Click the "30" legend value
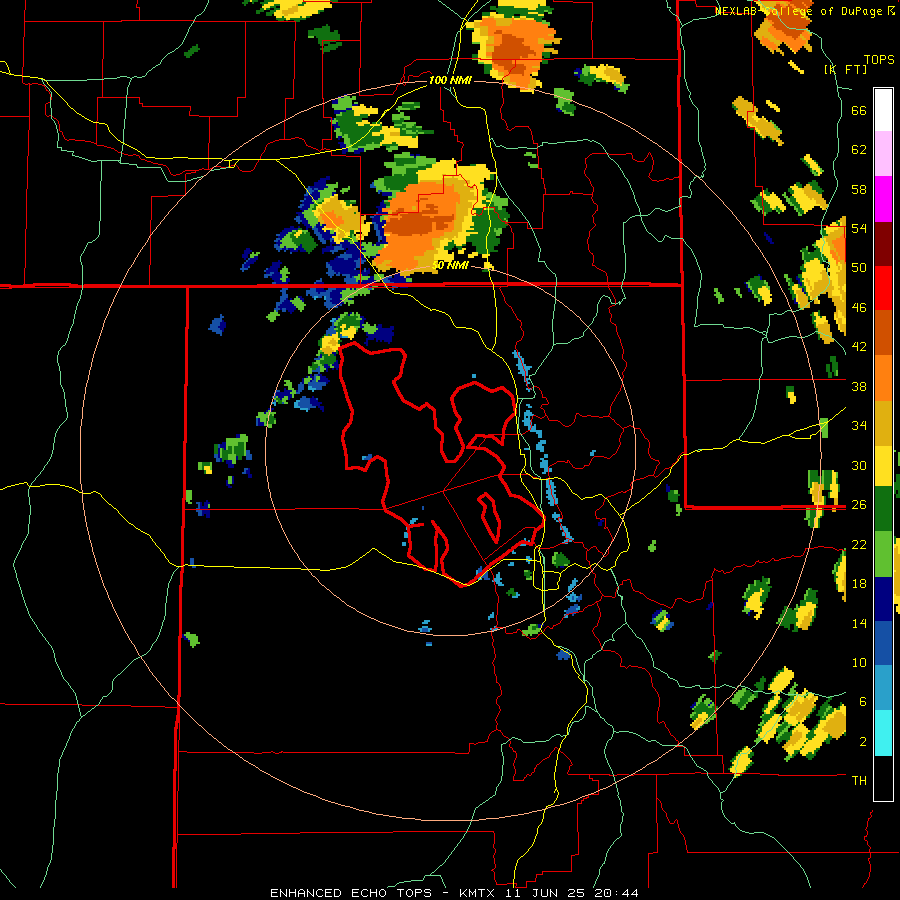 [859, 465]
